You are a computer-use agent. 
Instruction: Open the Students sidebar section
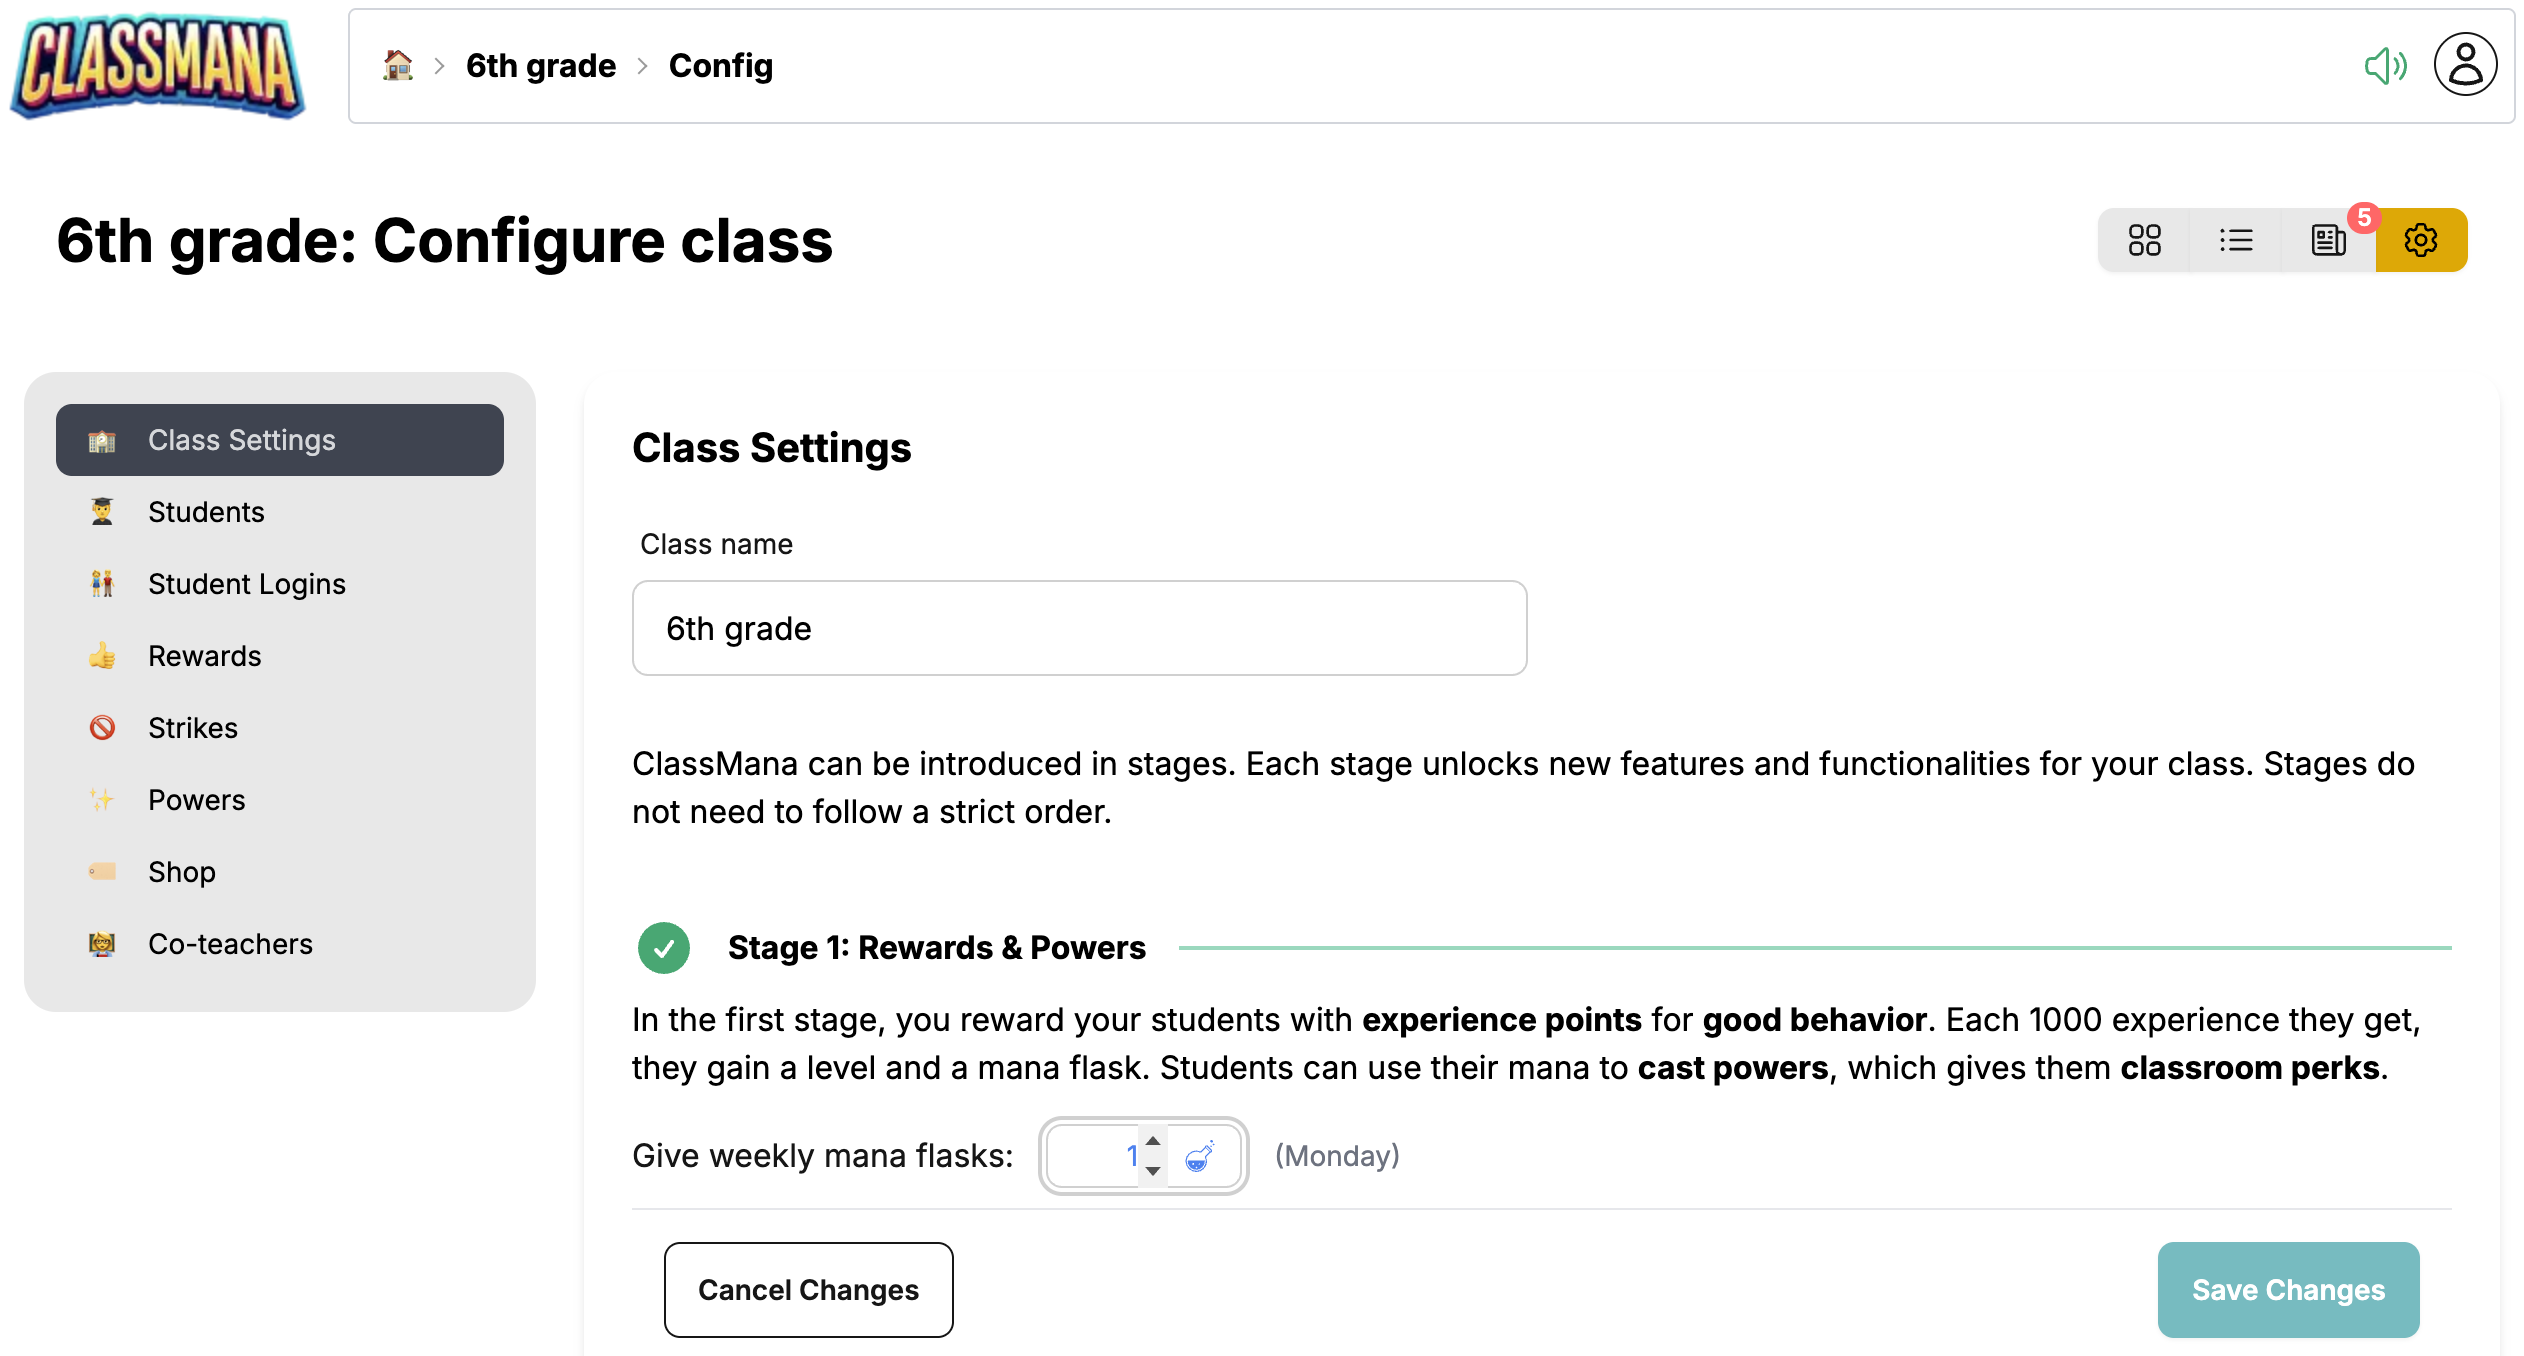pyautogui.click(x=206, y=512)
